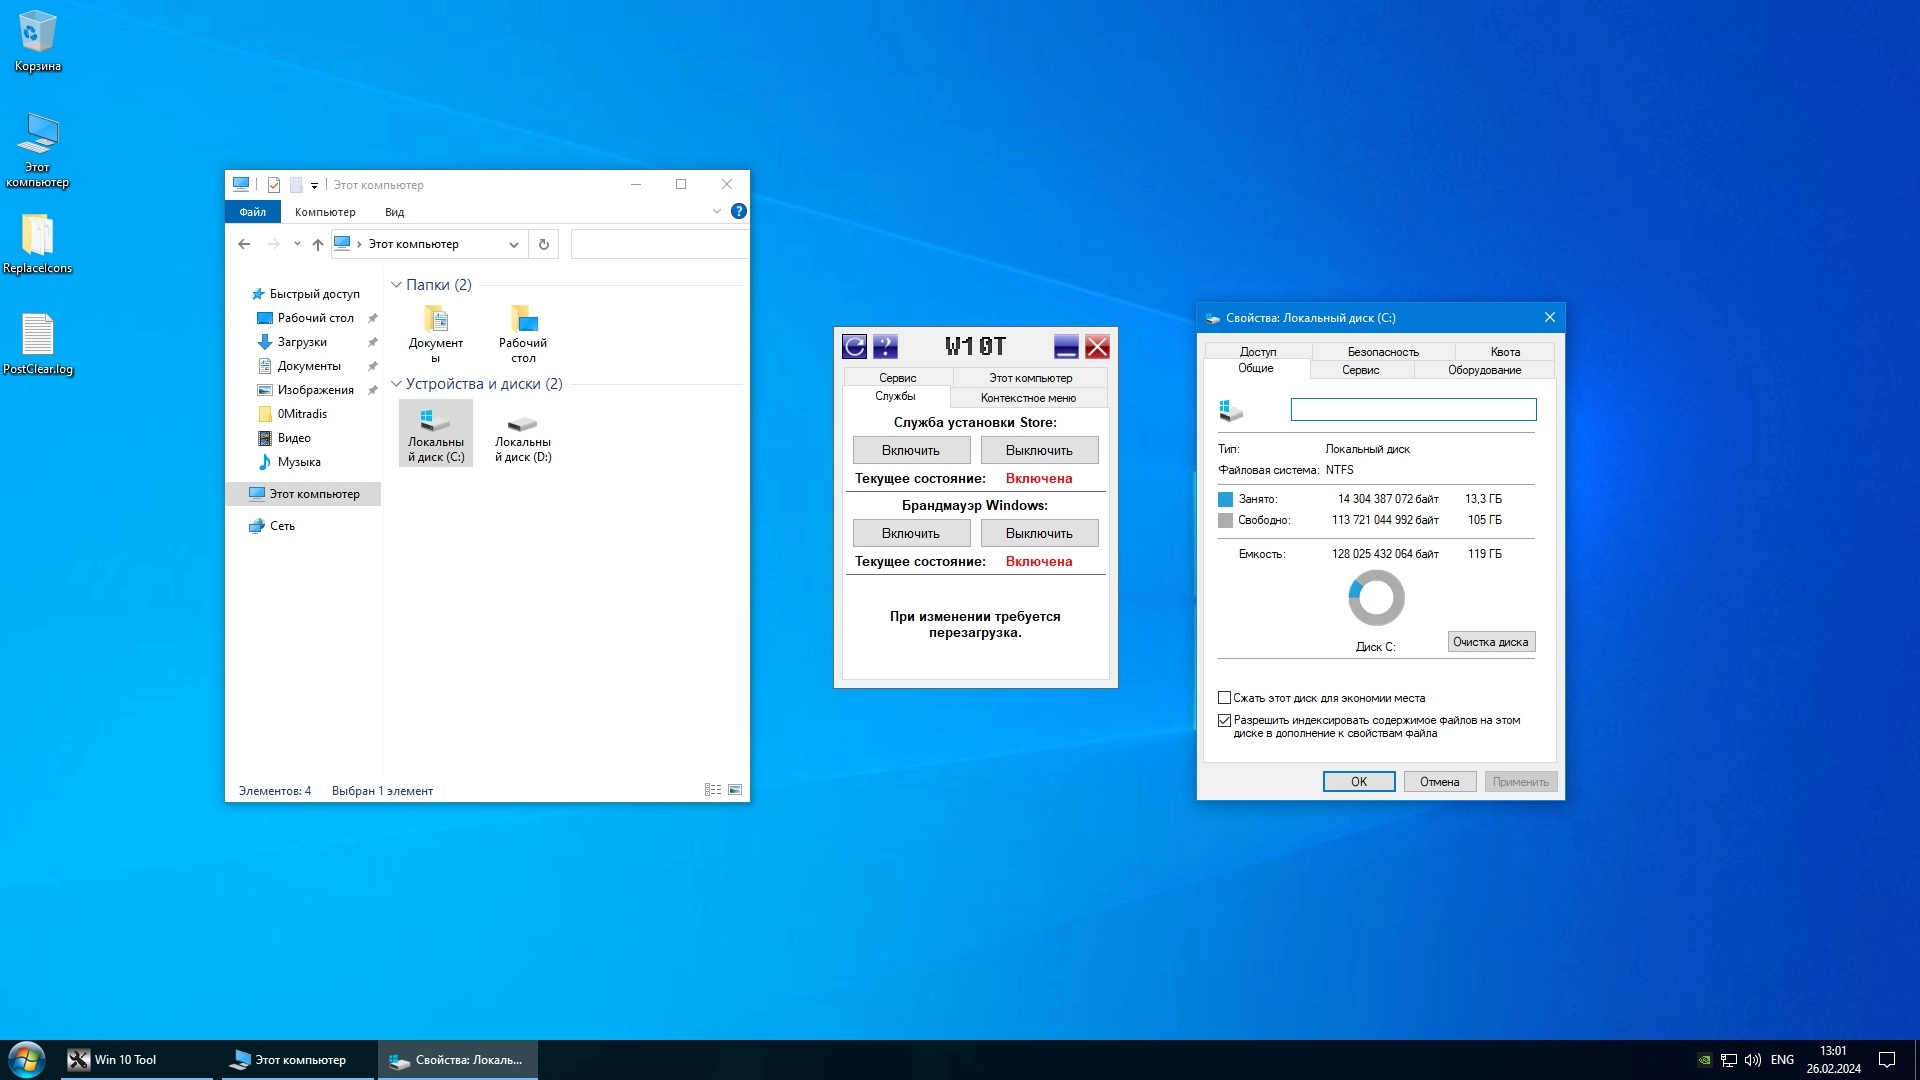Open the address bar history dropdown
This screenshot has height=1080, width=1920.
click(513, 244)
